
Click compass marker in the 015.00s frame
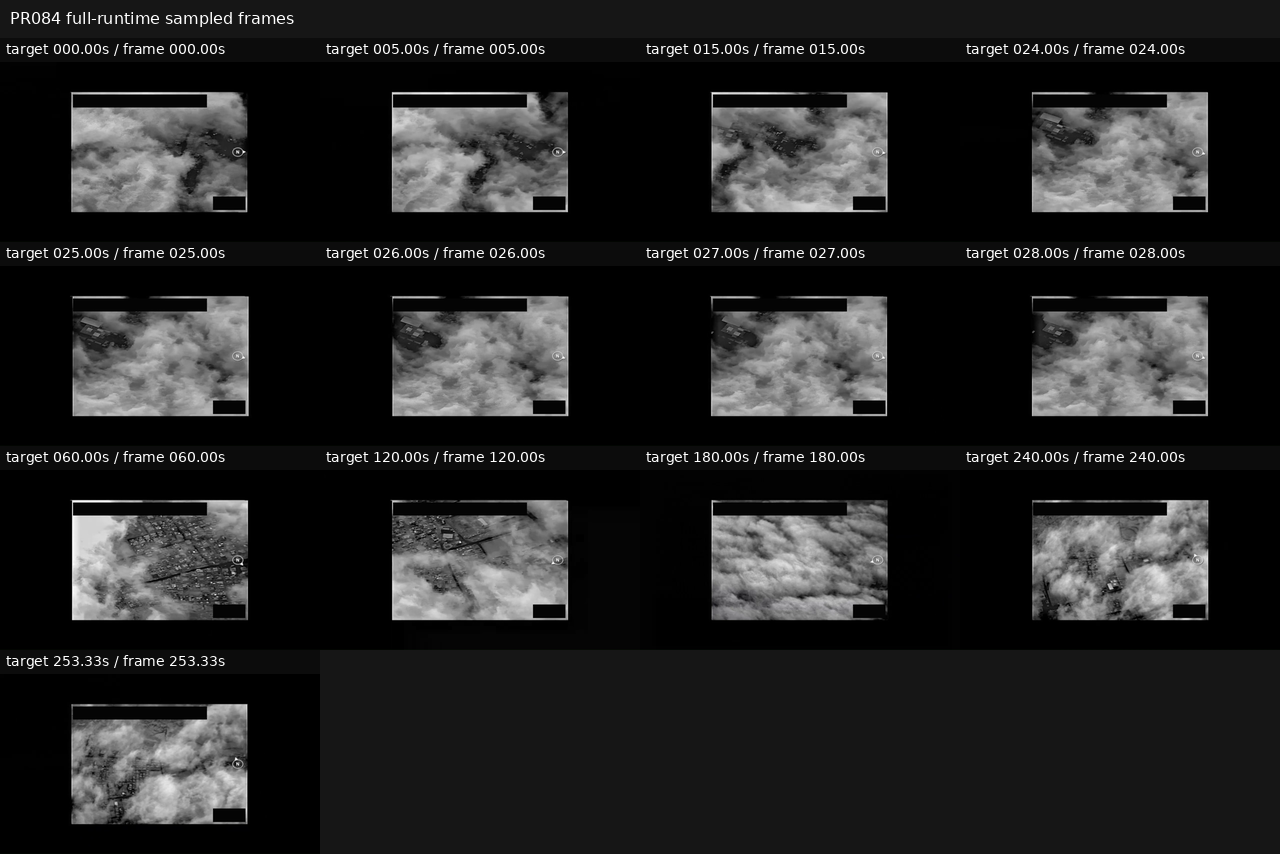point(878,152)
